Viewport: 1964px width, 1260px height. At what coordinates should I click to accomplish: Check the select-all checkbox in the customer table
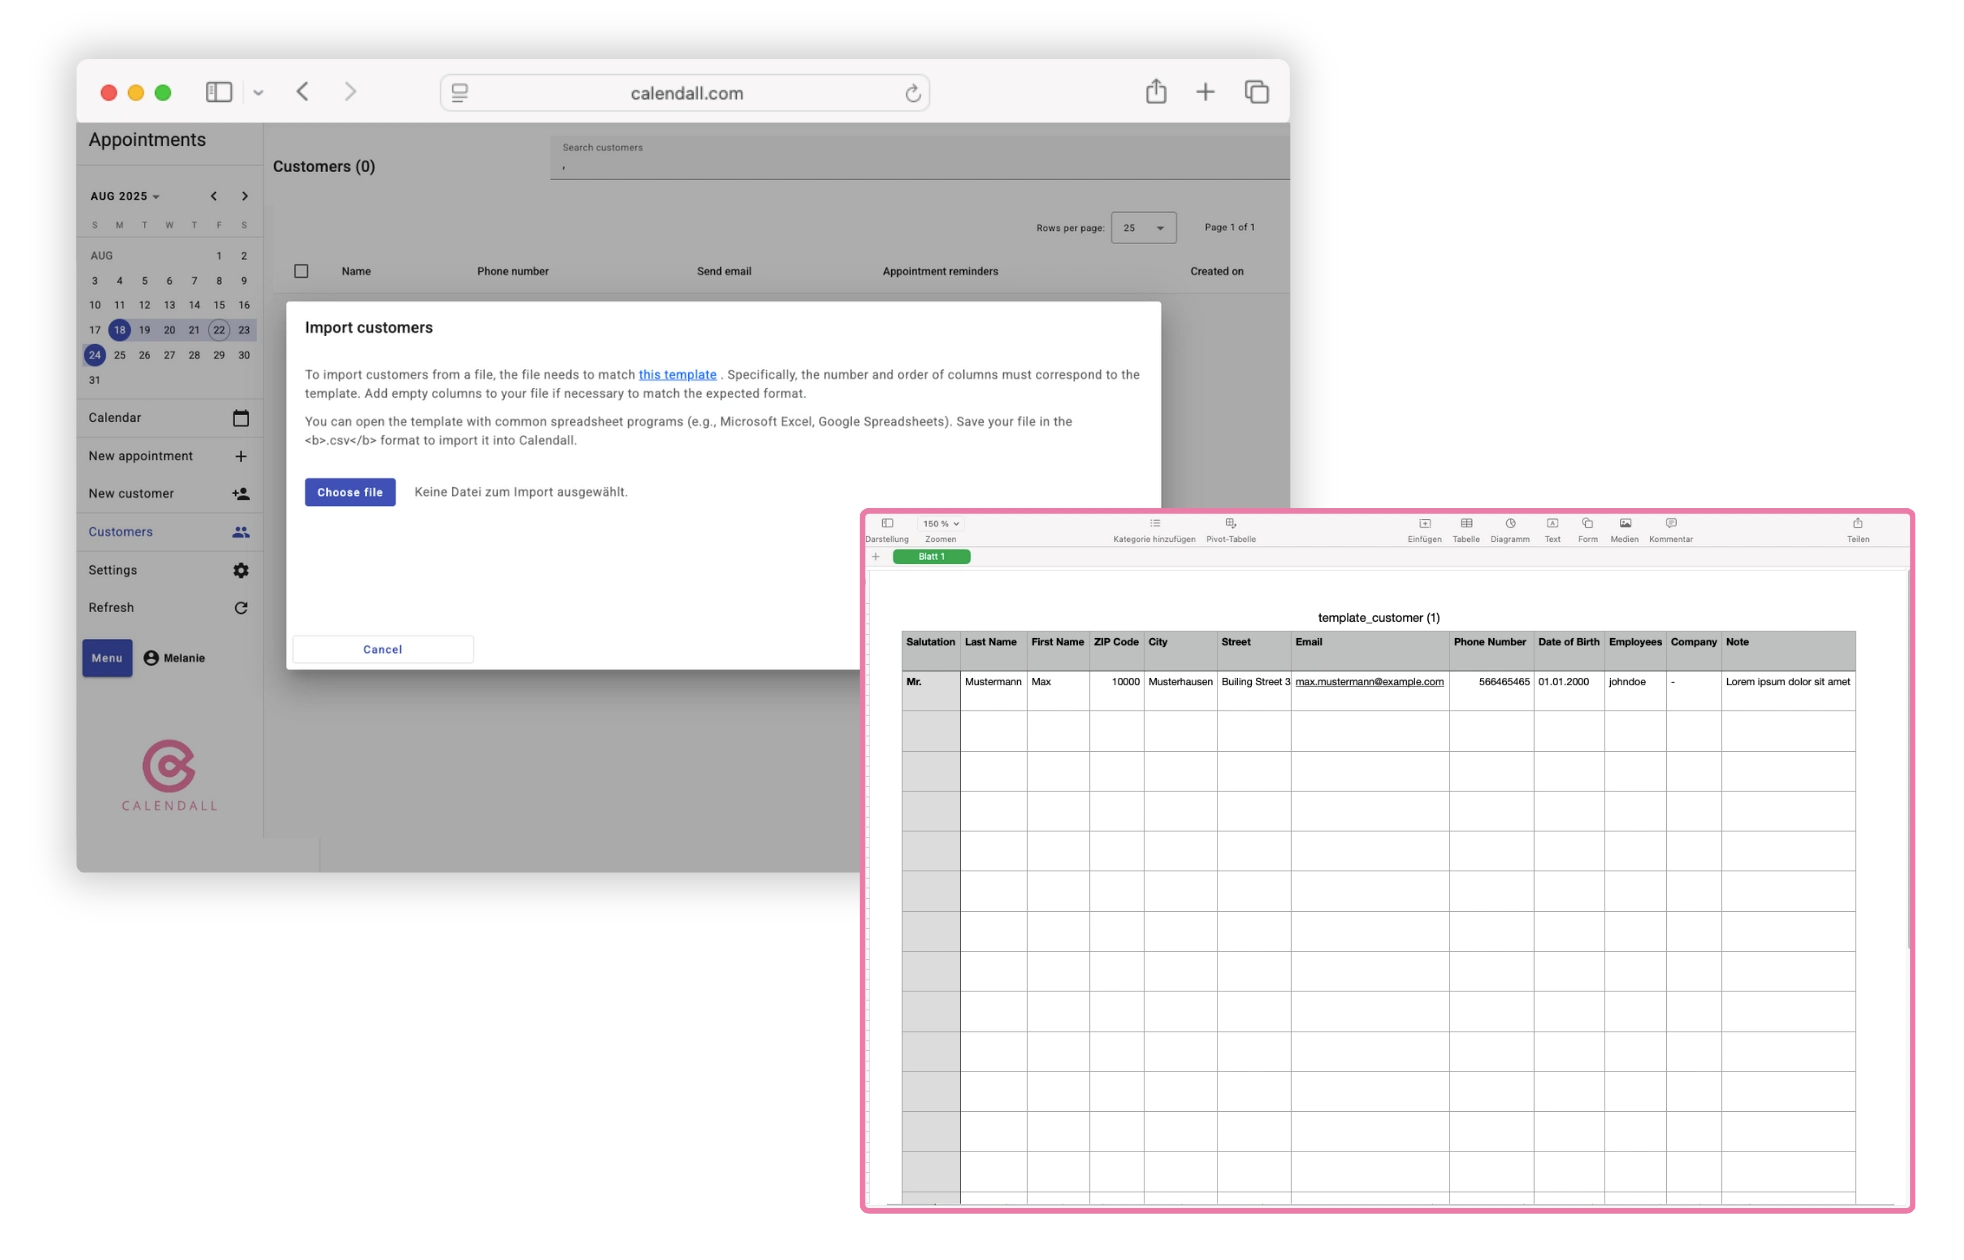[x=301, y=271]
